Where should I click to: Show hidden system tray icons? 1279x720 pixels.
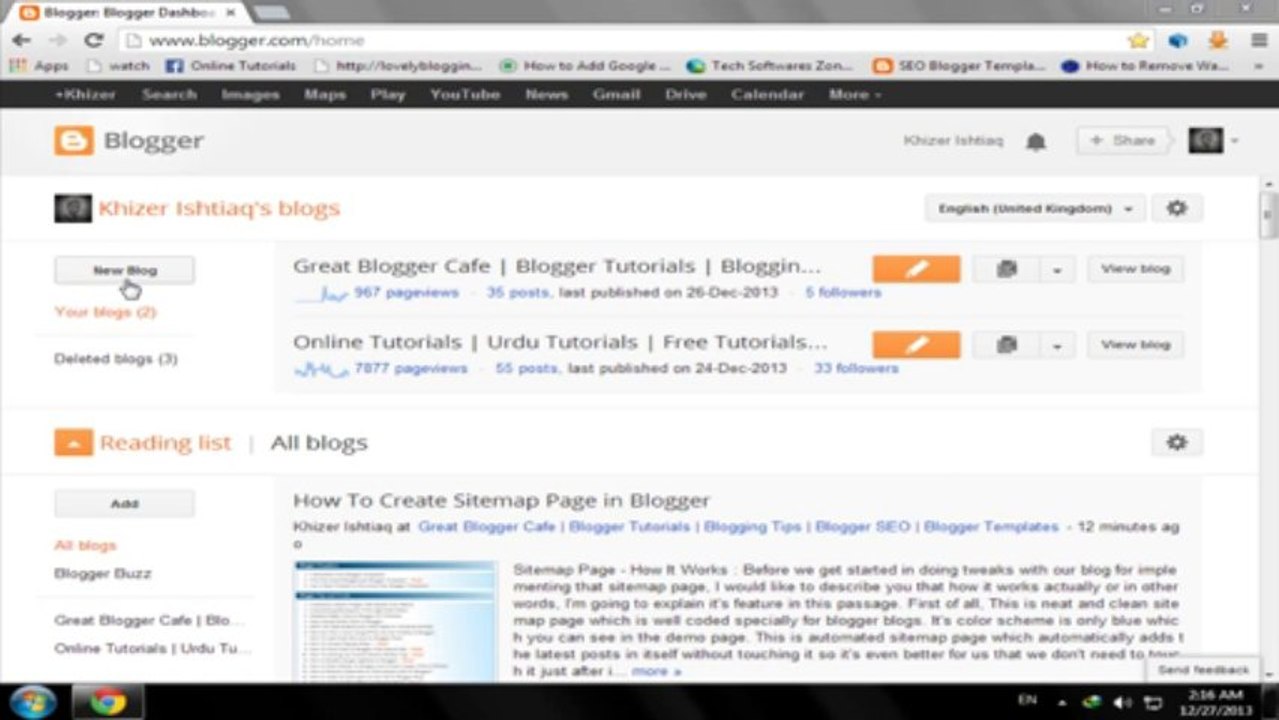(x=1061, y=702)
